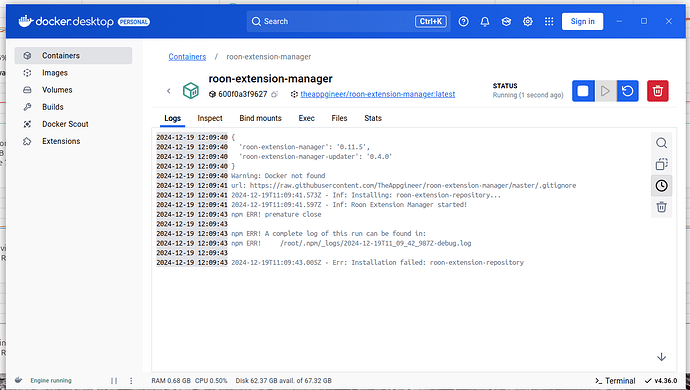Click the Ctrl+K shortcut badge
Image resolution: width=690 pixels, height=390 pixels.
[430, 21]
